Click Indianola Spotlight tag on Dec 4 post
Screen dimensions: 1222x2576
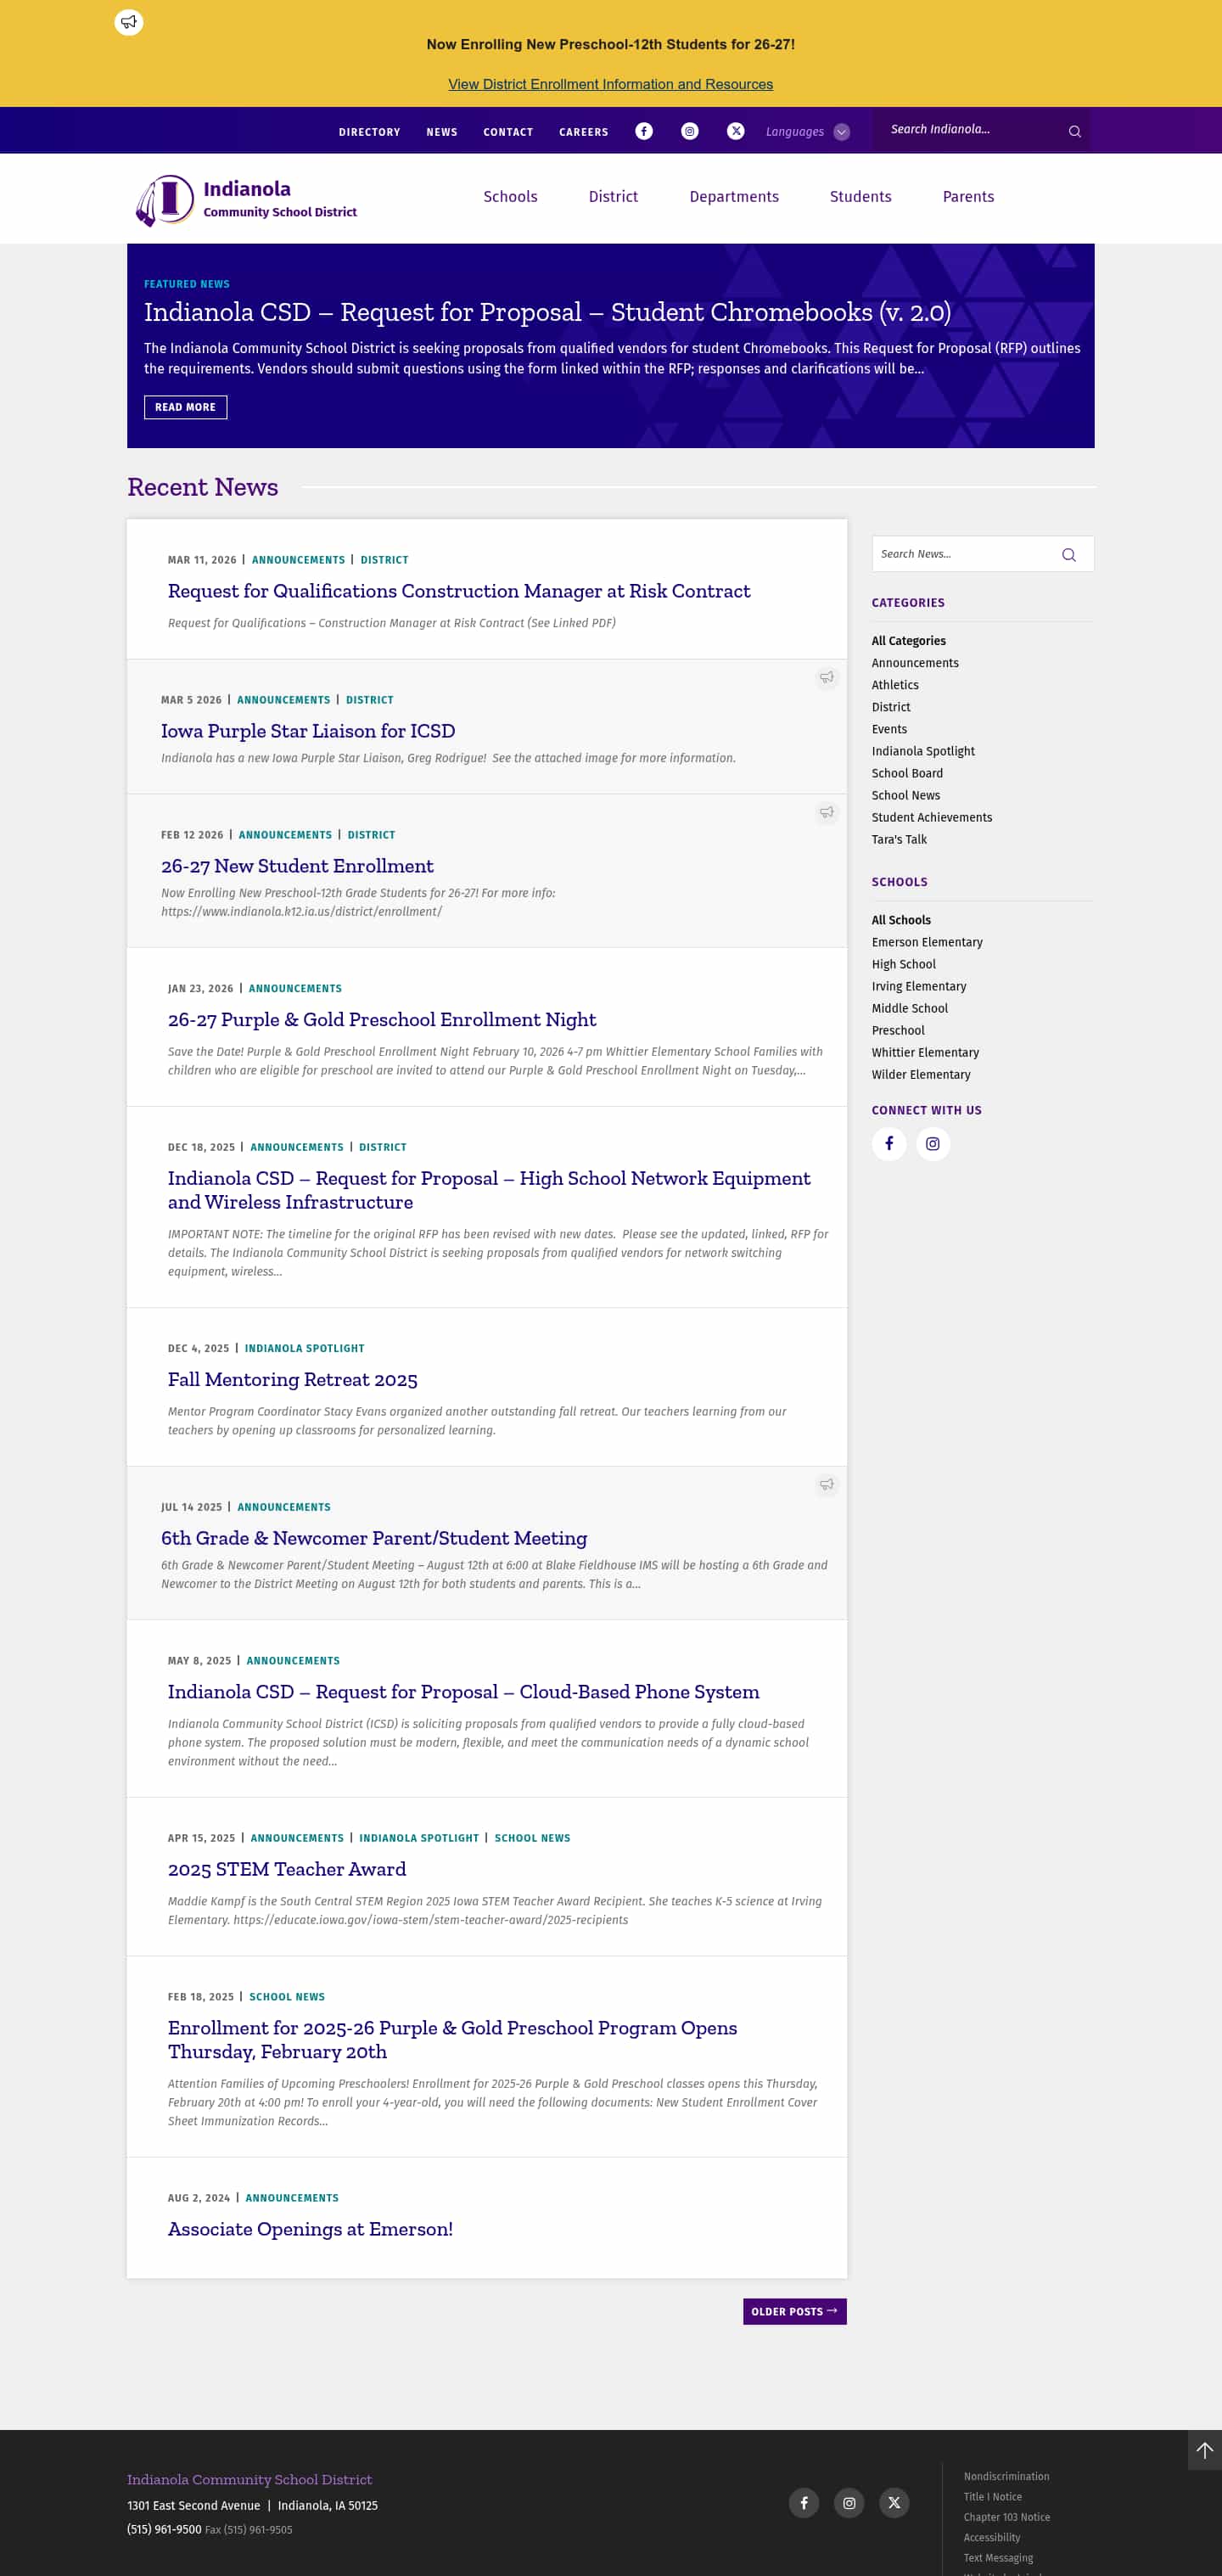tap(304, 1348)
